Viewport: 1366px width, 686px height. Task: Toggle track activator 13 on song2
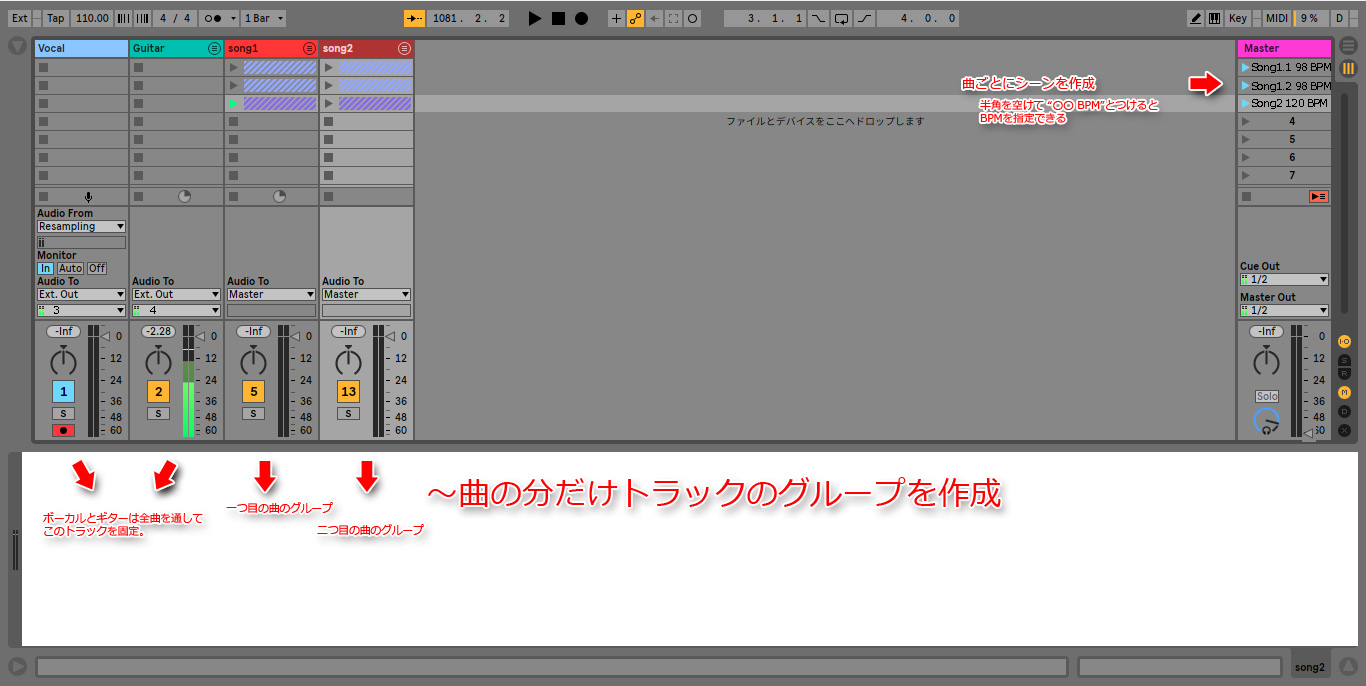pyautogui.click(x=348, y=391)
